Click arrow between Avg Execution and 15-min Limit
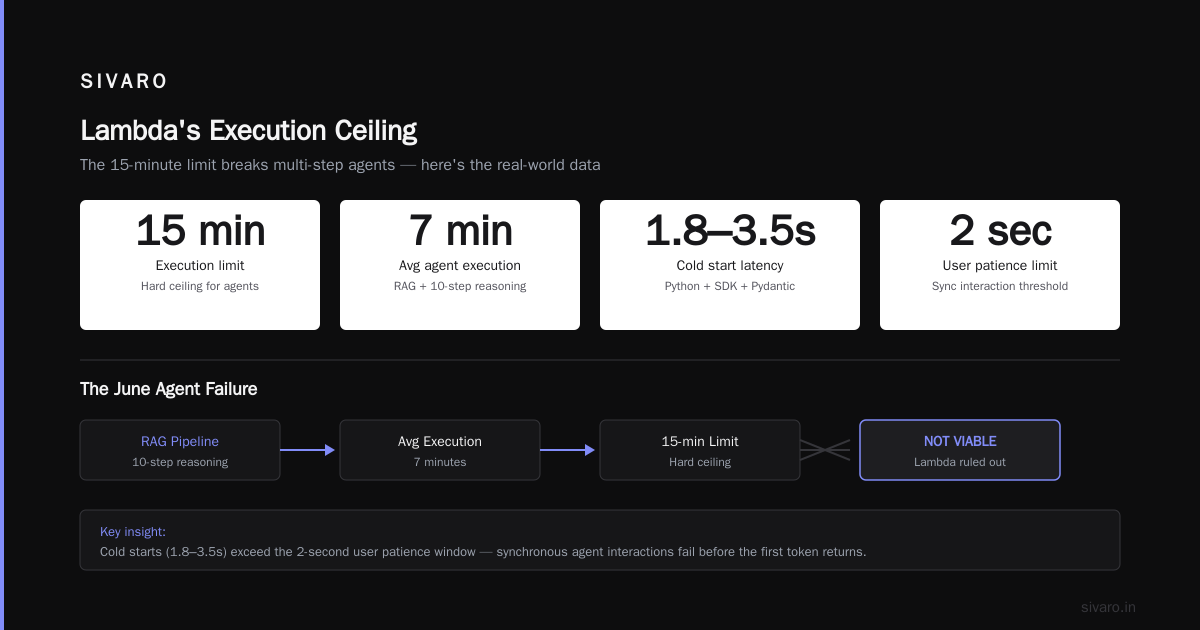This screenshot has width=1200, height=630. [x=568, y=450]
